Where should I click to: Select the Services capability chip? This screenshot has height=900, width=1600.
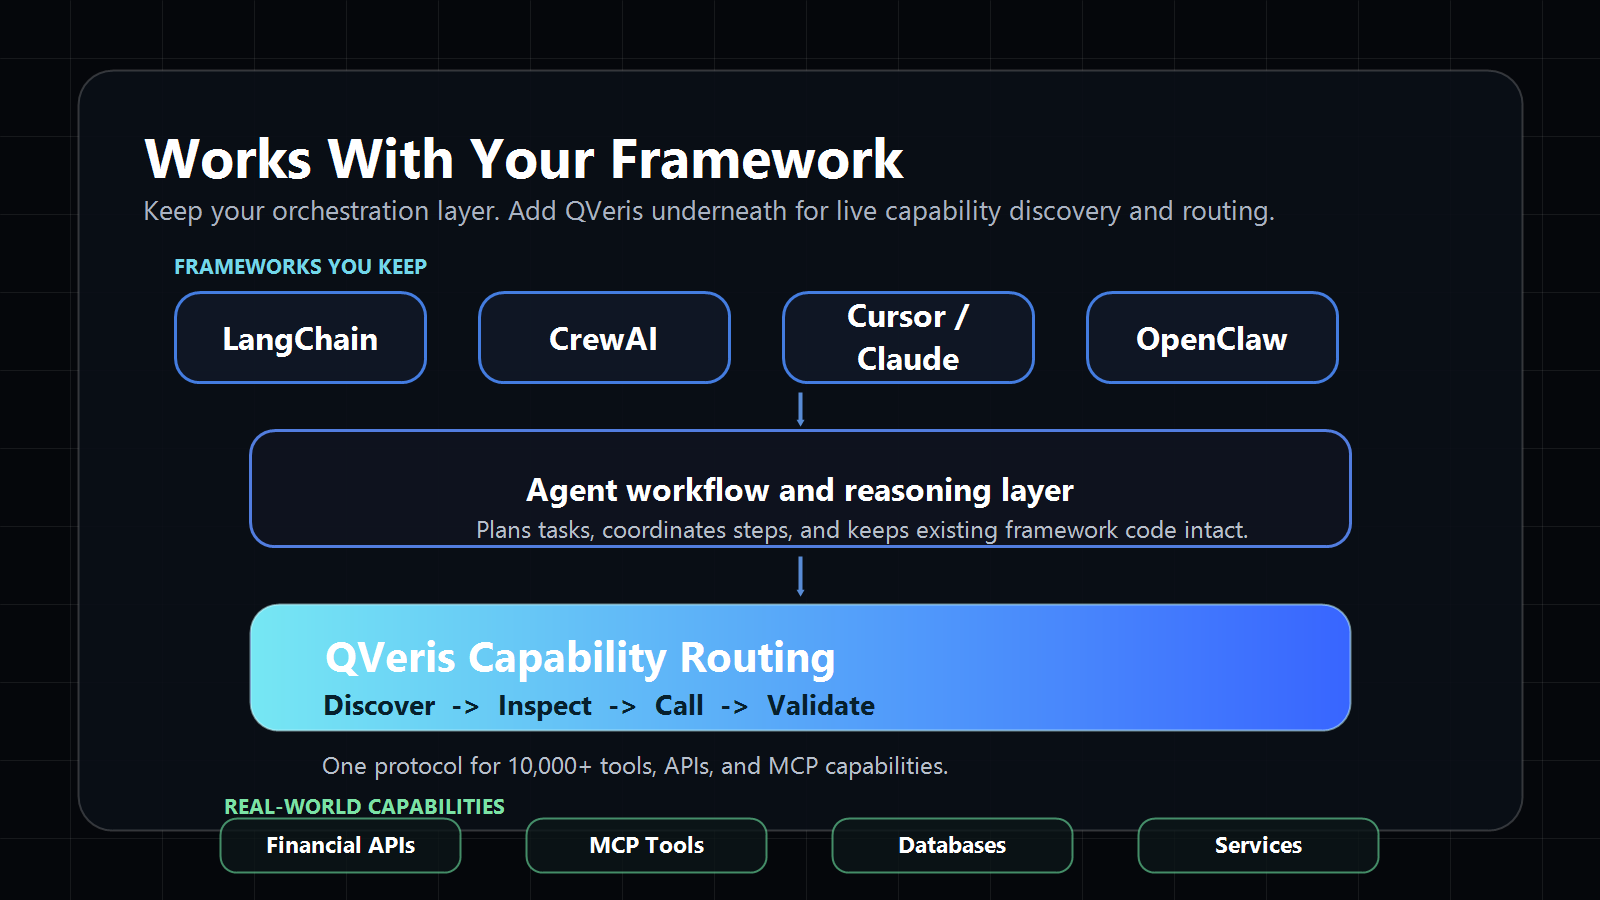click(1258, 845)
